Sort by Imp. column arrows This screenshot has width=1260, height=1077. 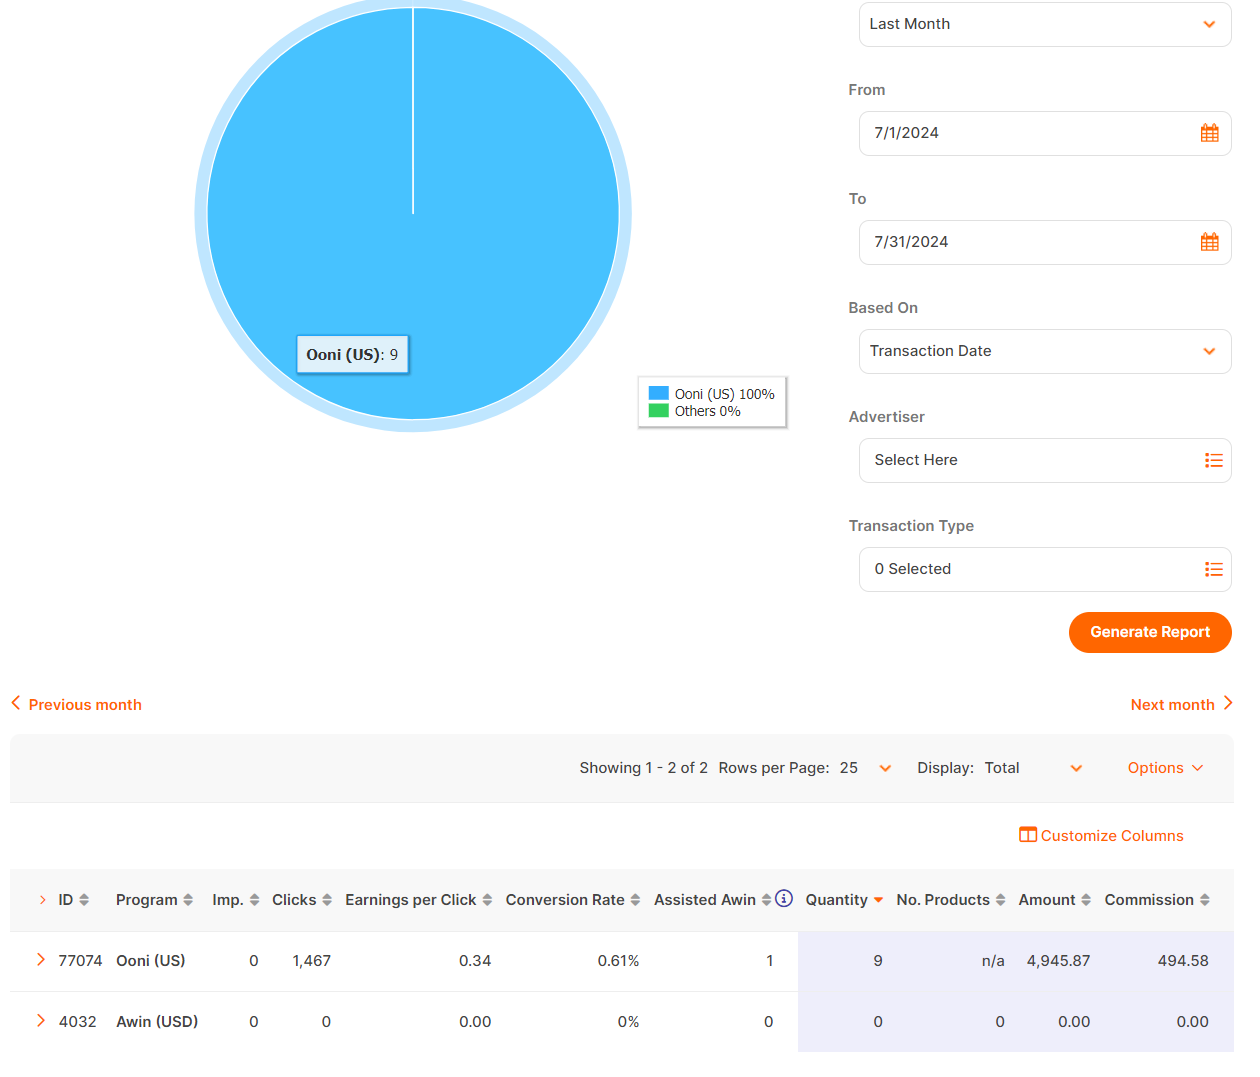coord(254,900)
